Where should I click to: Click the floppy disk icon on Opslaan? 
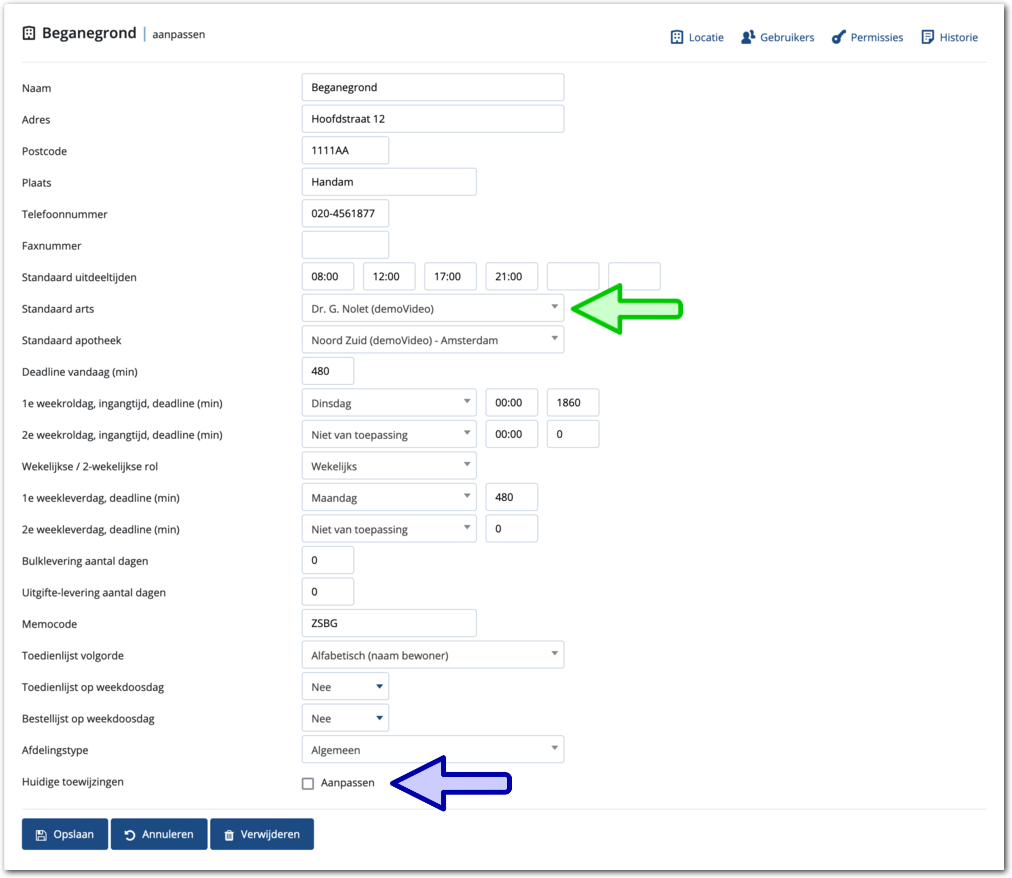coord(41,835)
